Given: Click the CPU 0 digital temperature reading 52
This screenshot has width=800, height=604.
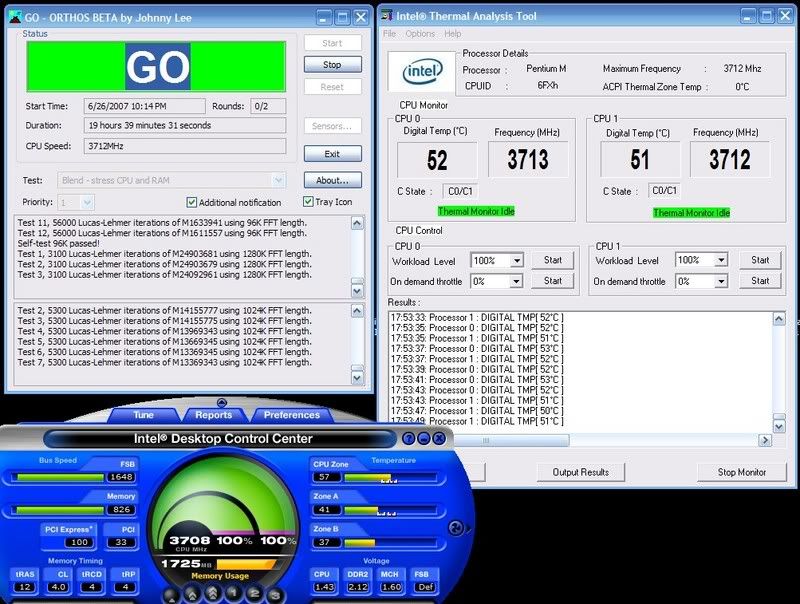Looking at the screenshot, I should click(x=437, y=160).
